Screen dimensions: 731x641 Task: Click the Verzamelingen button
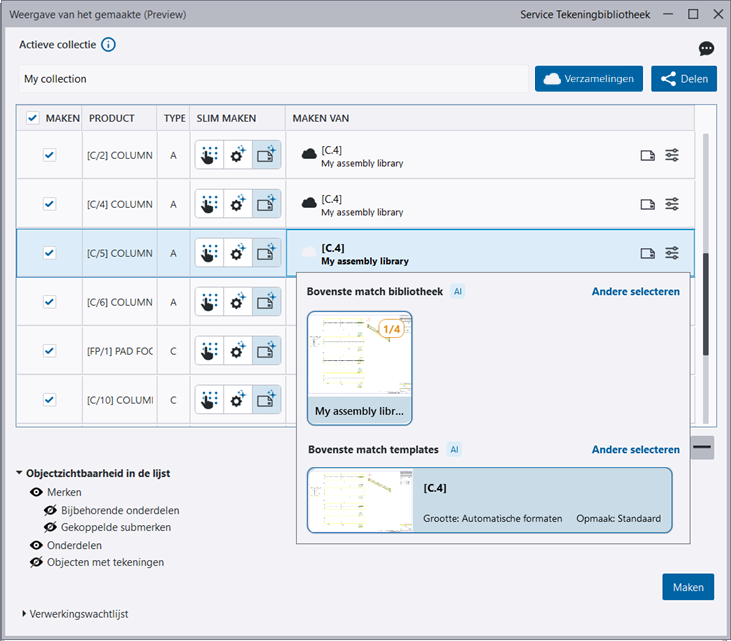[589, 79]
